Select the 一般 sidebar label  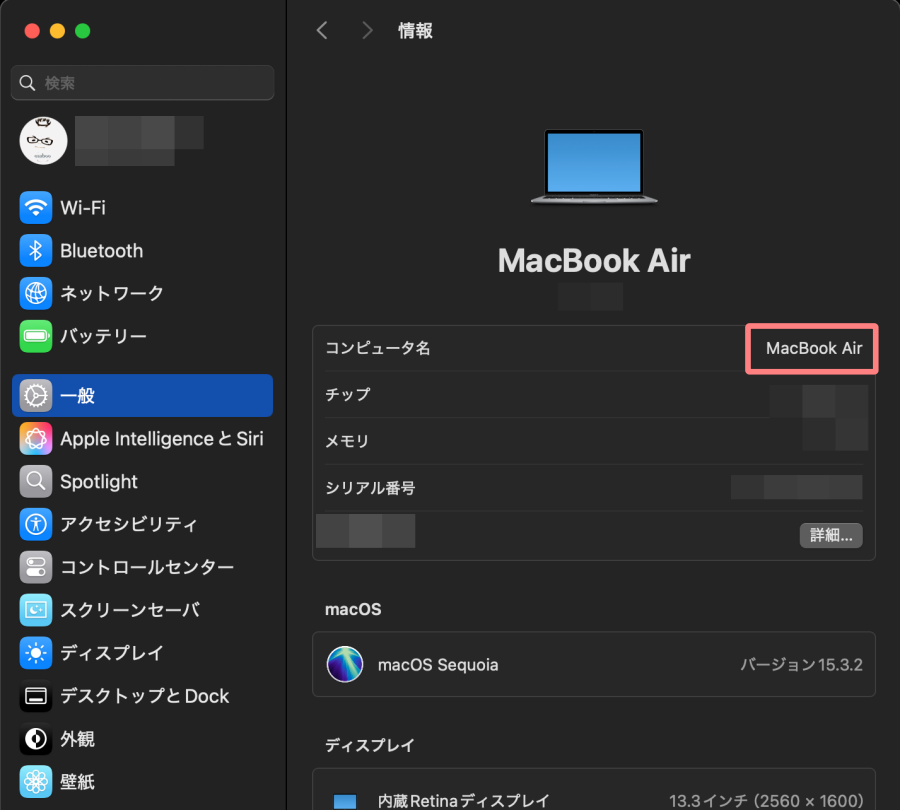coord(77,396)
